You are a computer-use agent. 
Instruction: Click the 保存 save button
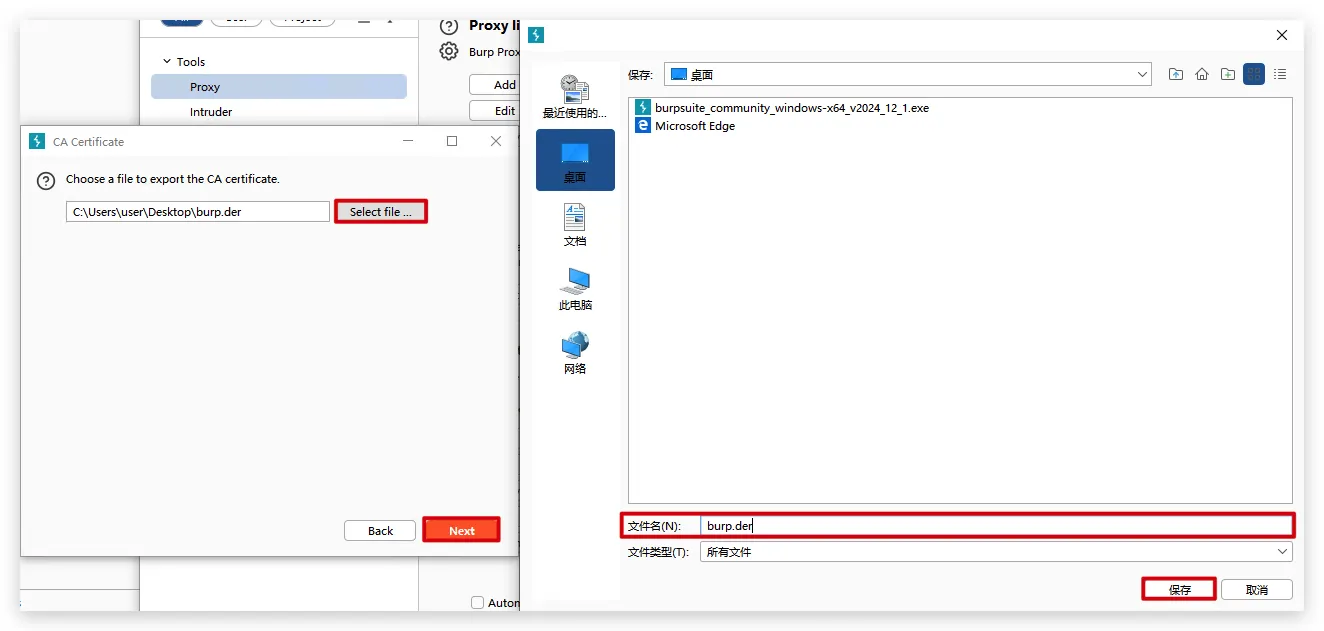pos(1179,590)
